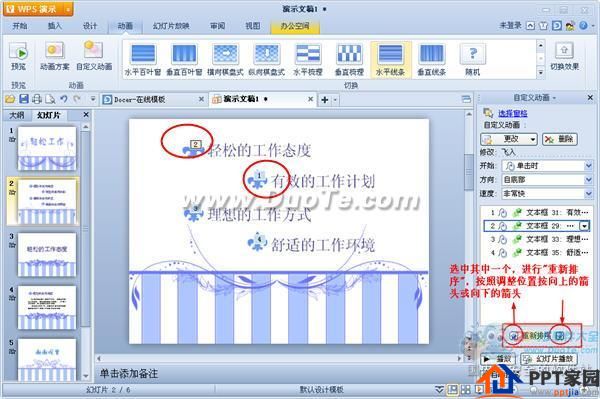Apply the 垂直百叶窗 transition

[x=184, y=59]
